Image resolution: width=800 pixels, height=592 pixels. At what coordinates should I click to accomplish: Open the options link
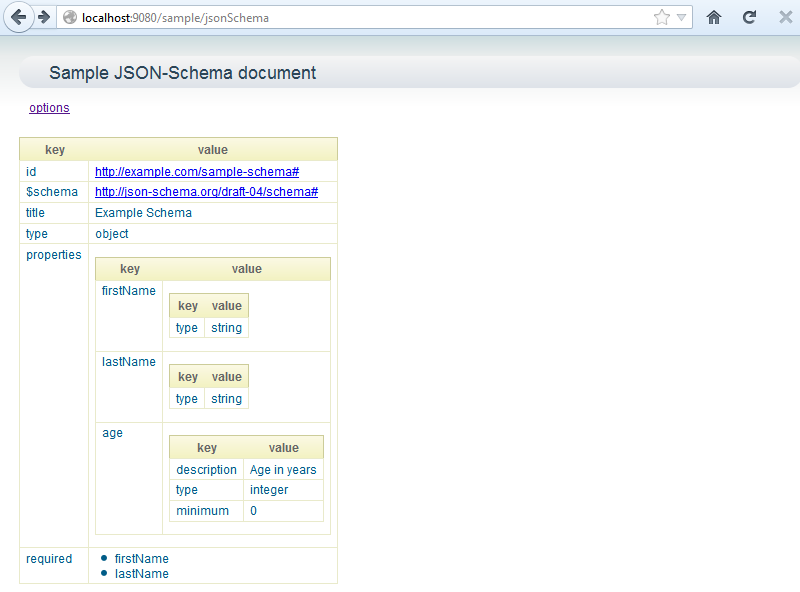[49, 108]
